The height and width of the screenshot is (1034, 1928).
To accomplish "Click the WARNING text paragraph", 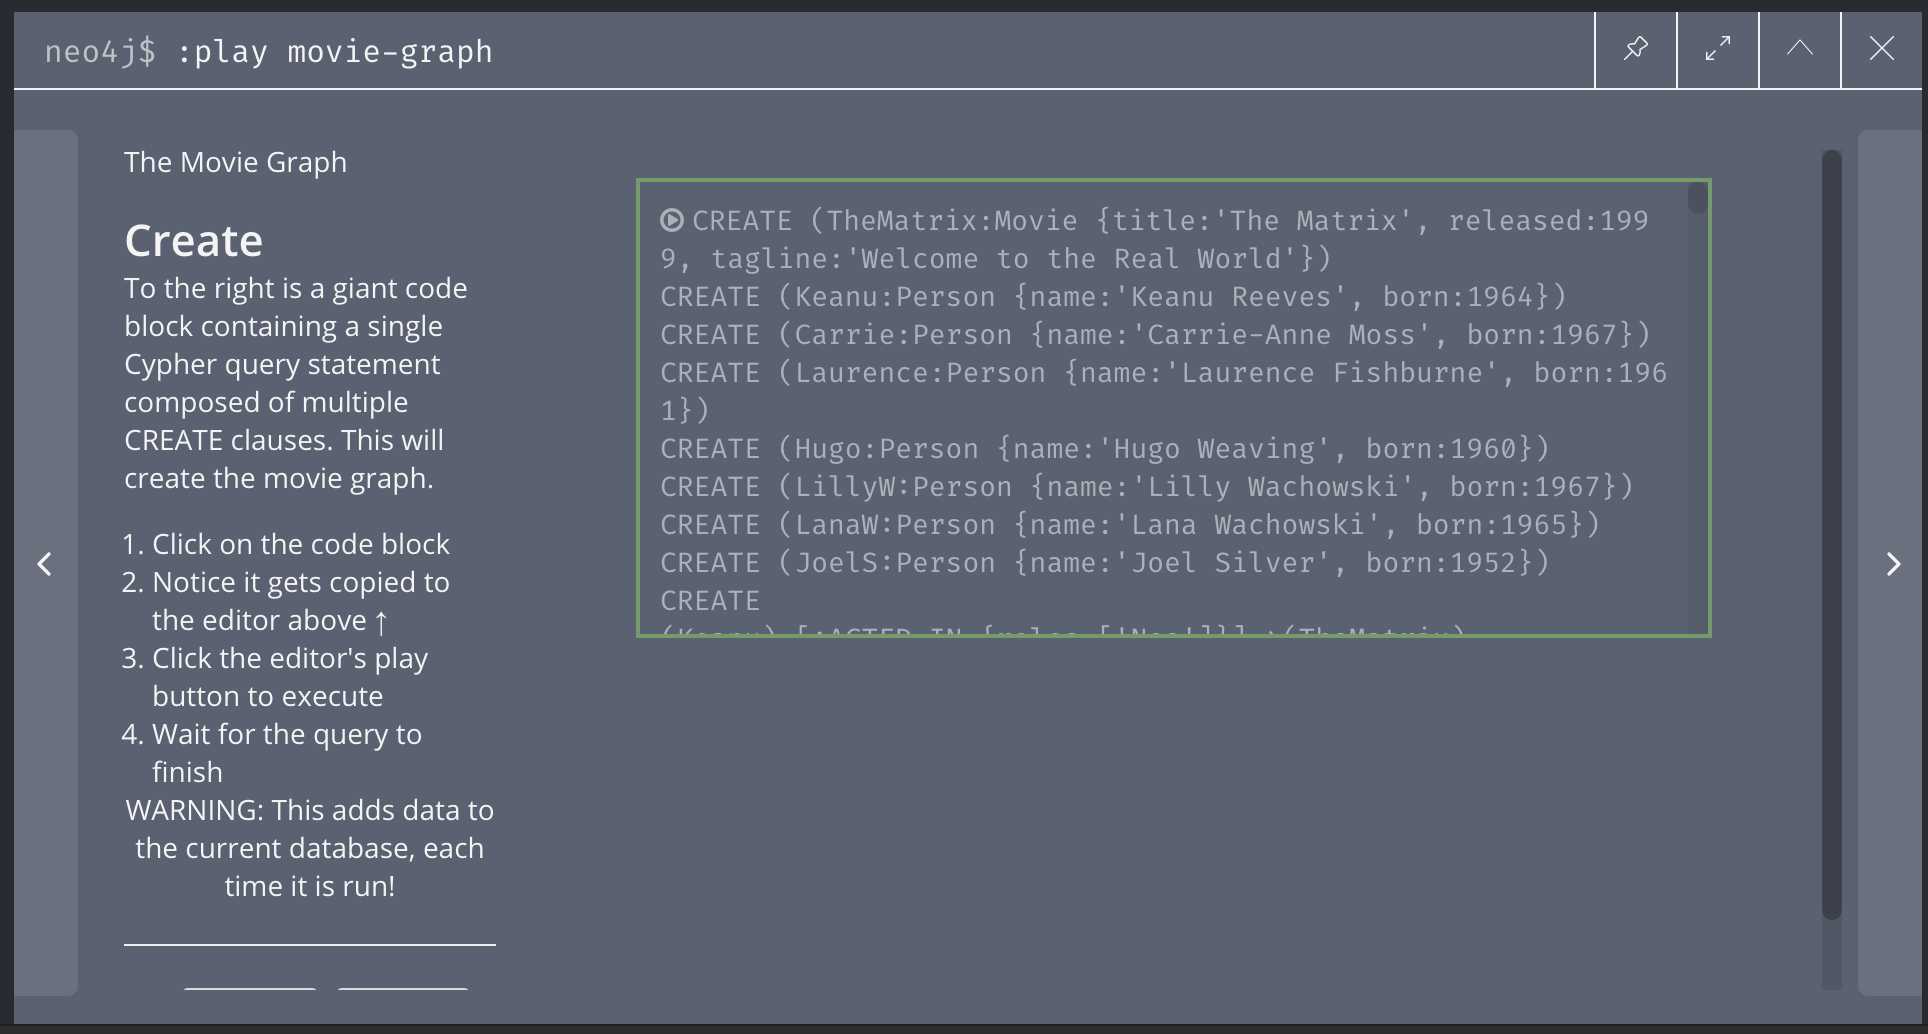I will click(x=310, y=848).
